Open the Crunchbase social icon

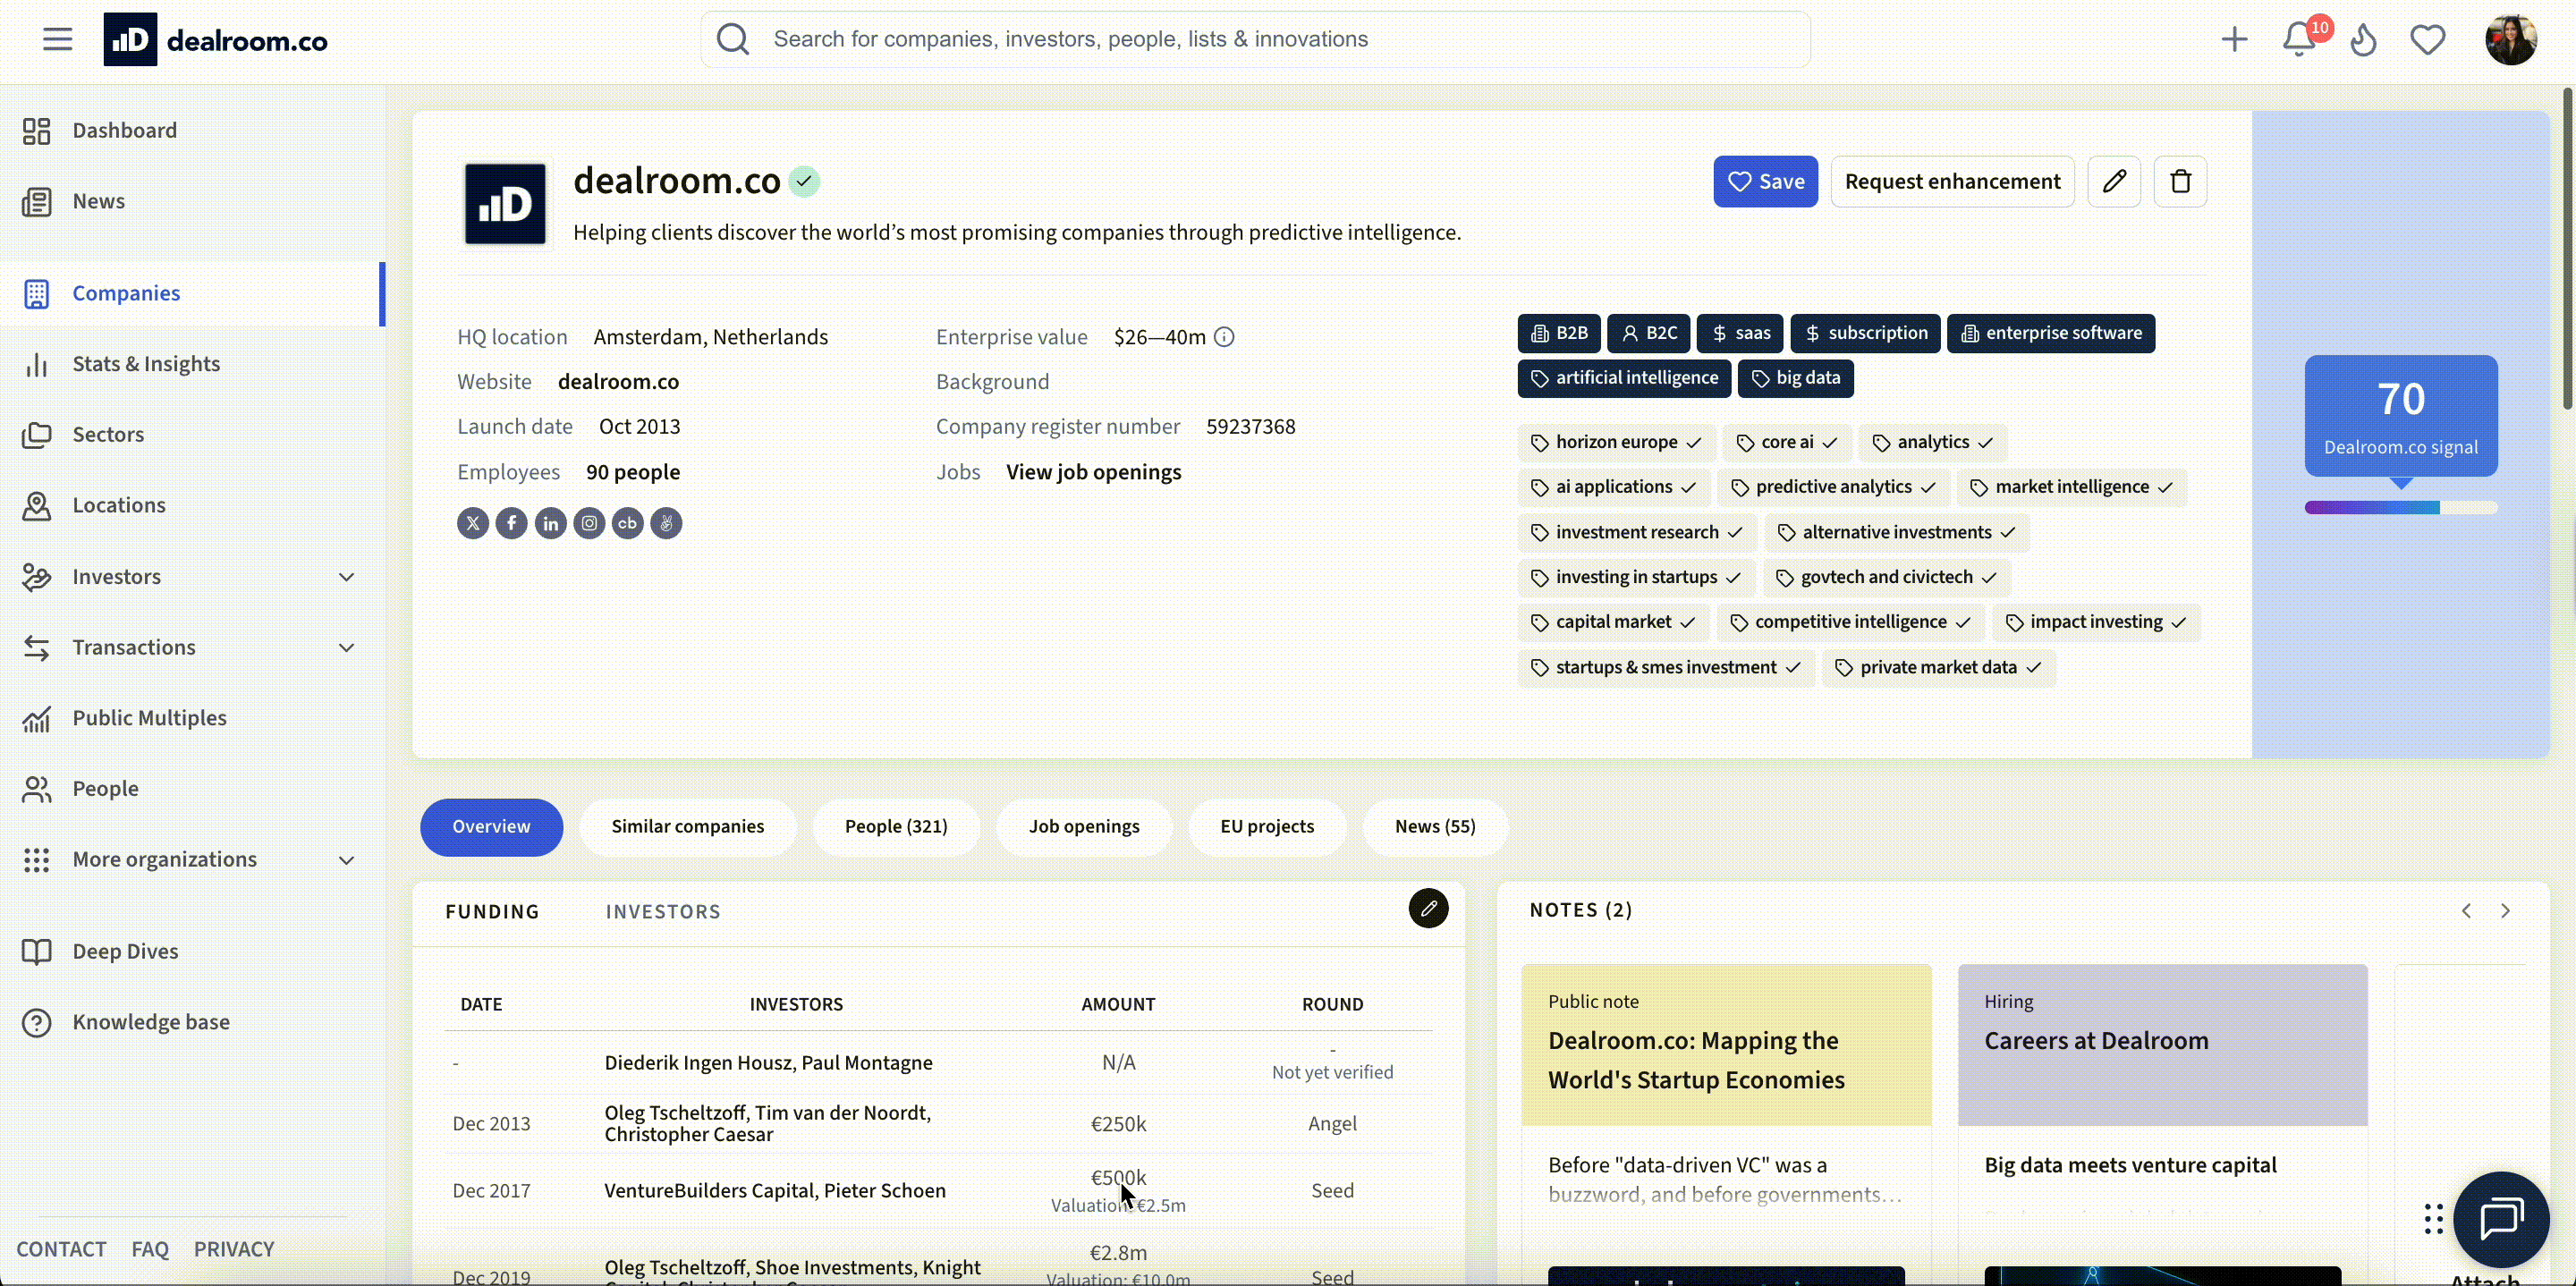click(627, 523)
